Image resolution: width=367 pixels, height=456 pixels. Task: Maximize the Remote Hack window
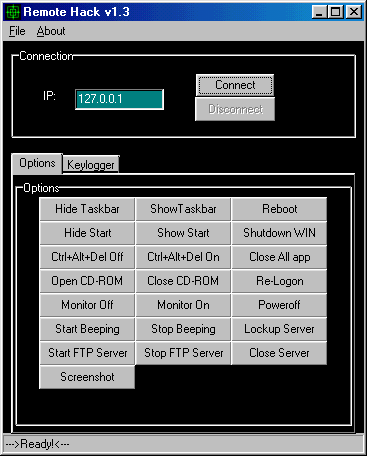(x=335, y=12)
